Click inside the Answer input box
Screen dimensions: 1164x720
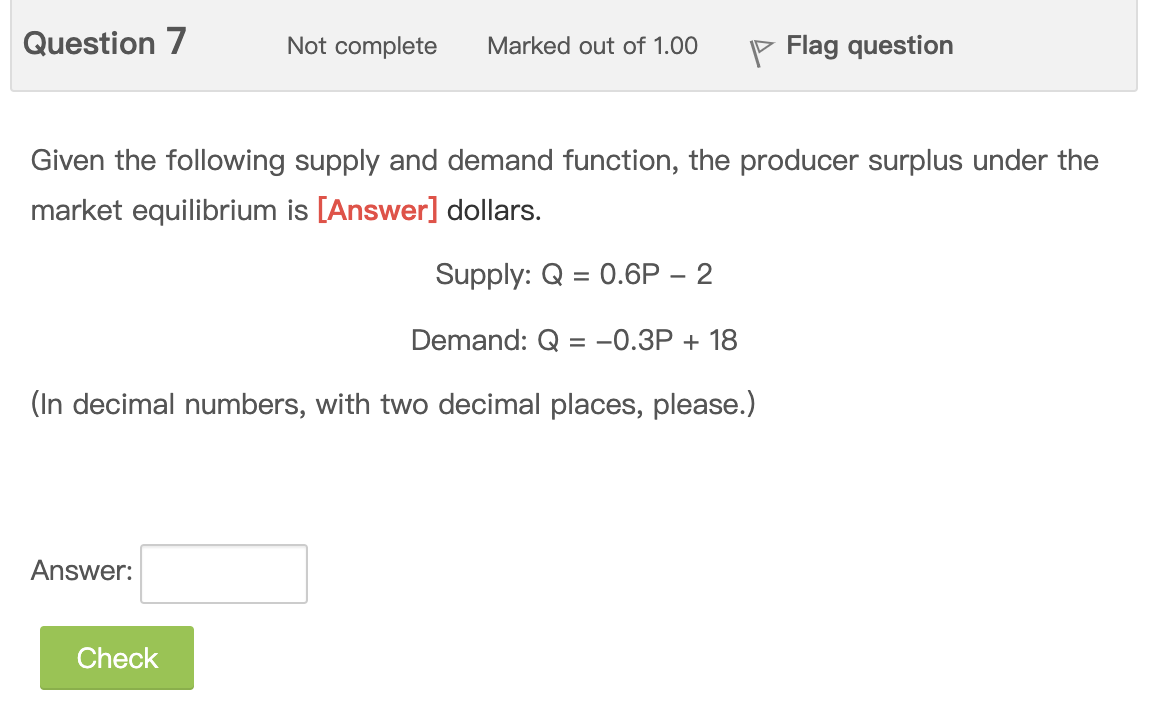pyautogui.click(x=223, y=573)
